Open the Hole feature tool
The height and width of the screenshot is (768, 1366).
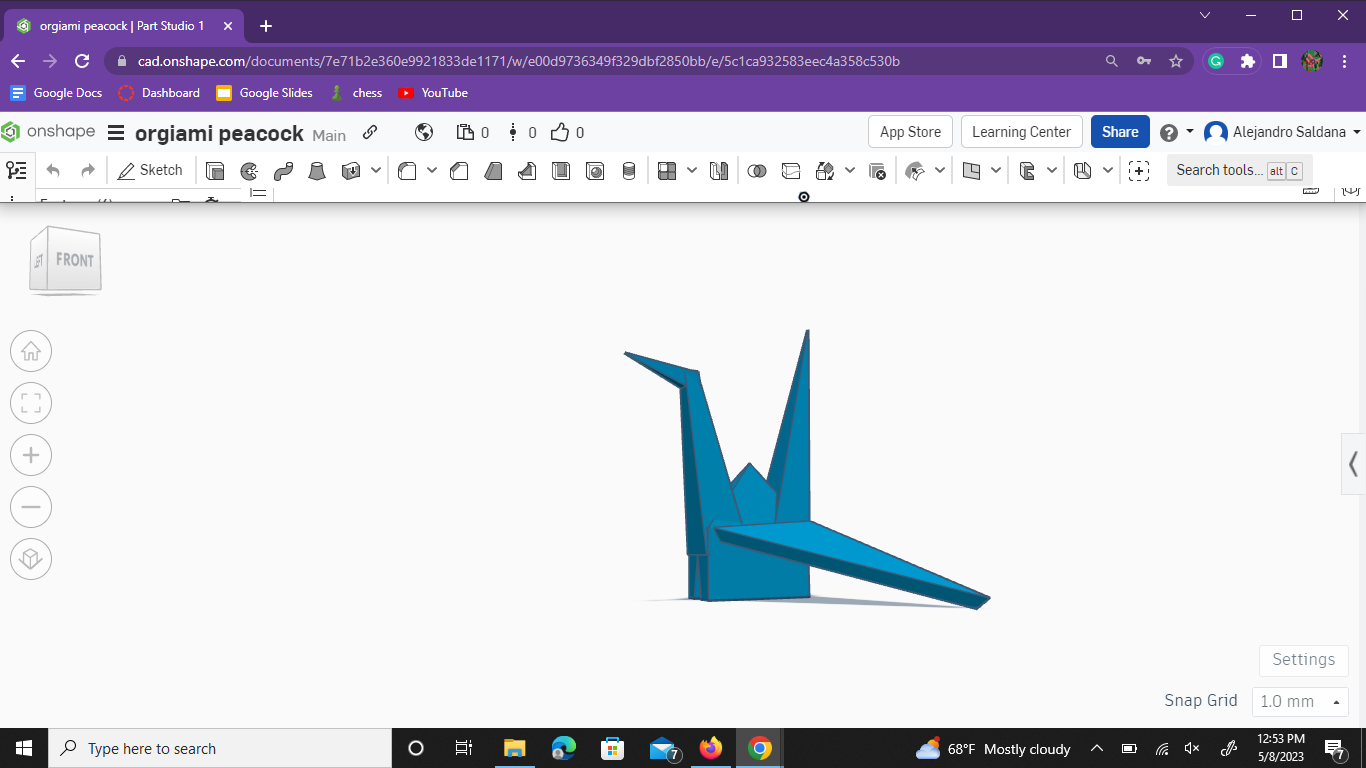click(595, 170)
